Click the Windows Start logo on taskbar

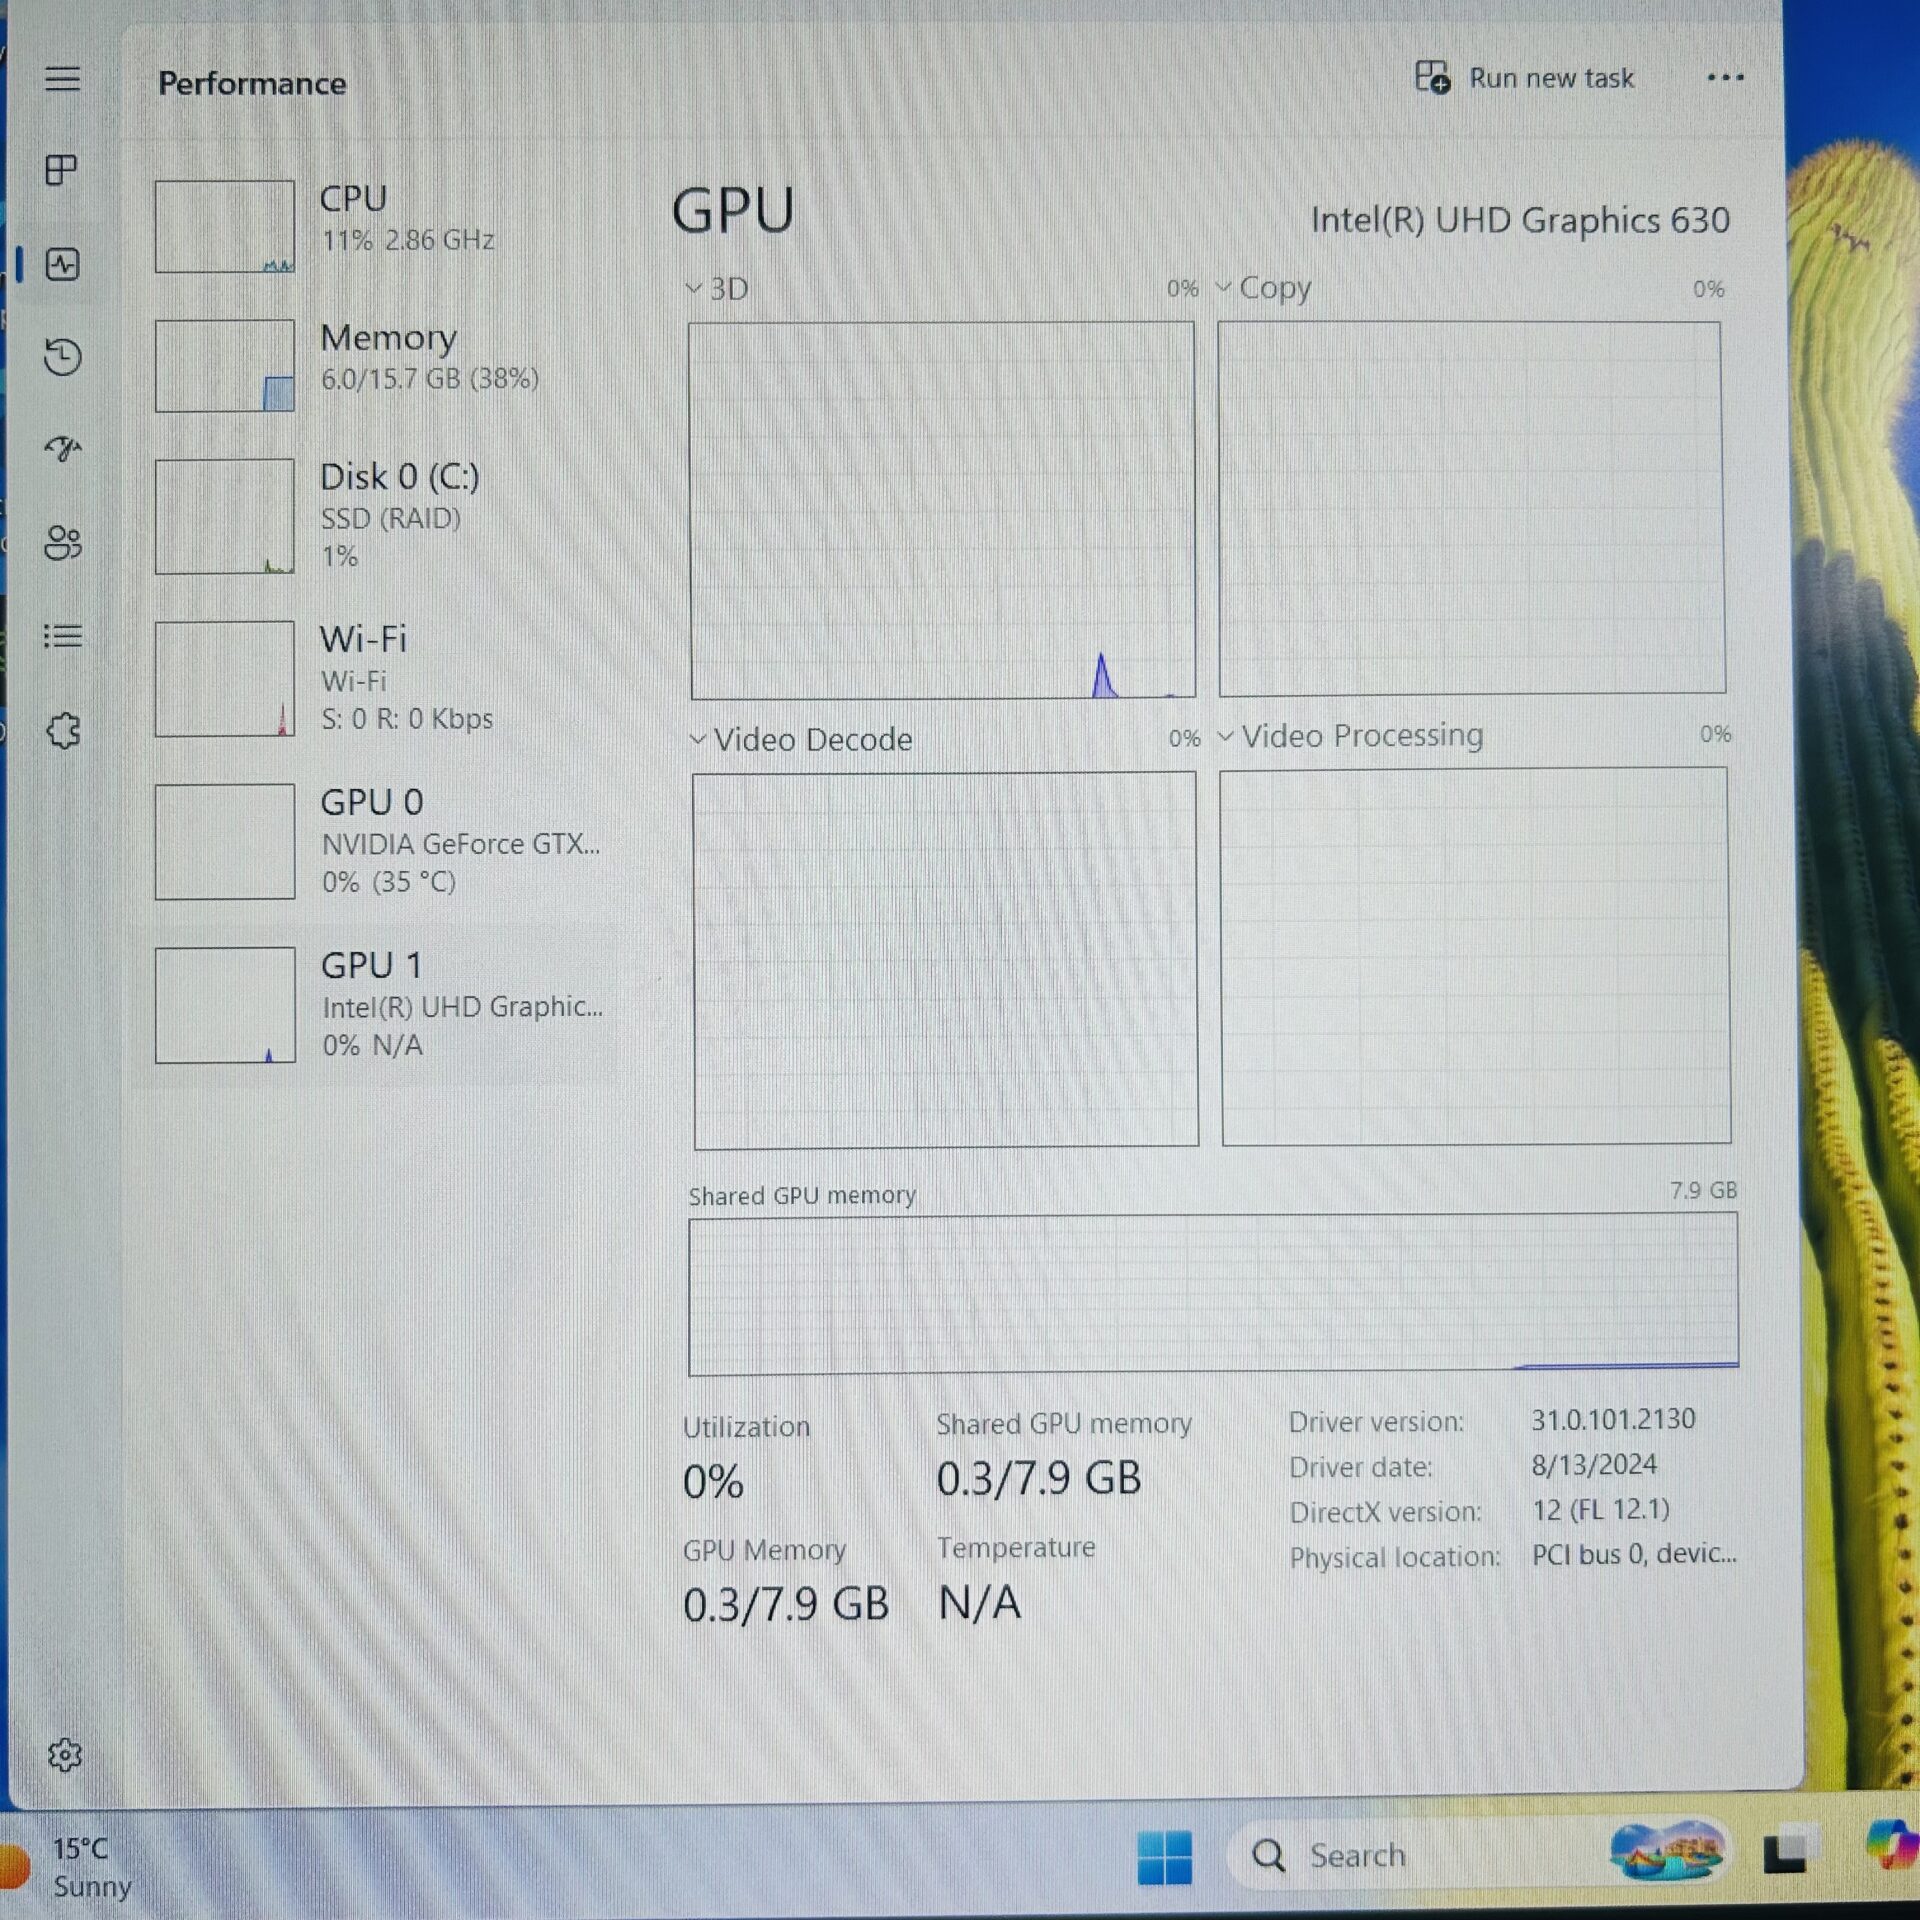coord(1165,1857)
